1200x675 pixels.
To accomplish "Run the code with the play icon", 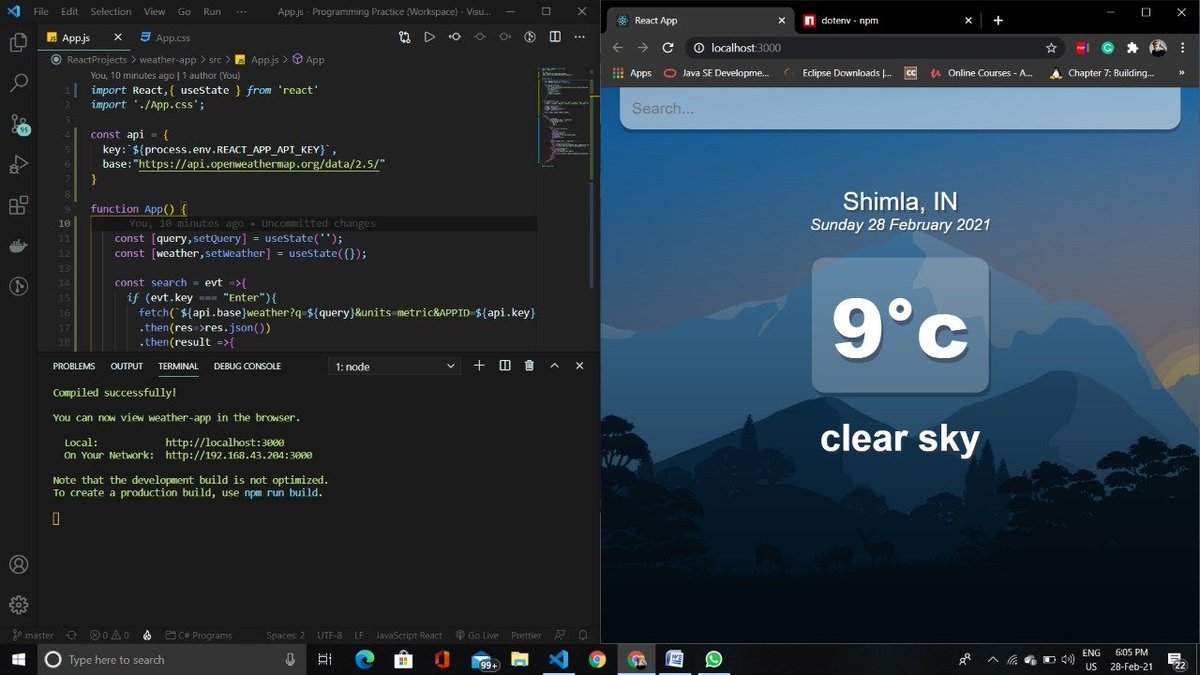I will [x=429, y=37].
